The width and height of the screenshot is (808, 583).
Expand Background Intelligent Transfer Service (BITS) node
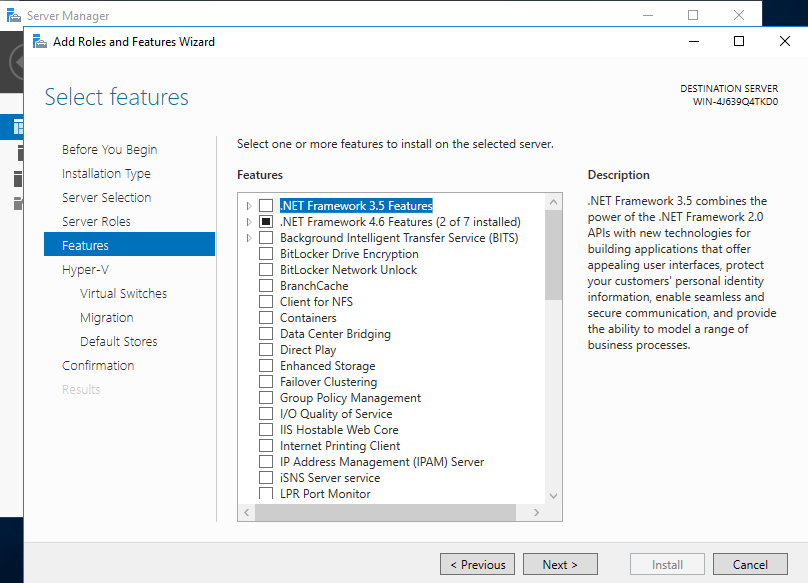pos(249,238)
